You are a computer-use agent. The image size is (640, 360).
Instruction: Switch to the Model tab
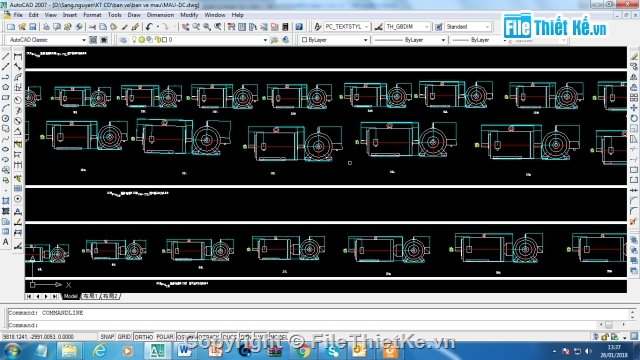70,296
